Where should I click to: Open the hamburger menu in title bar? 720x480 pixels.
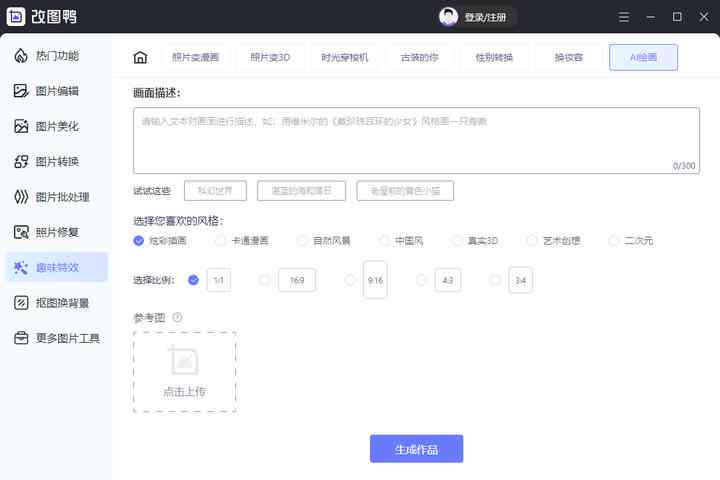(x=624, y=17)
